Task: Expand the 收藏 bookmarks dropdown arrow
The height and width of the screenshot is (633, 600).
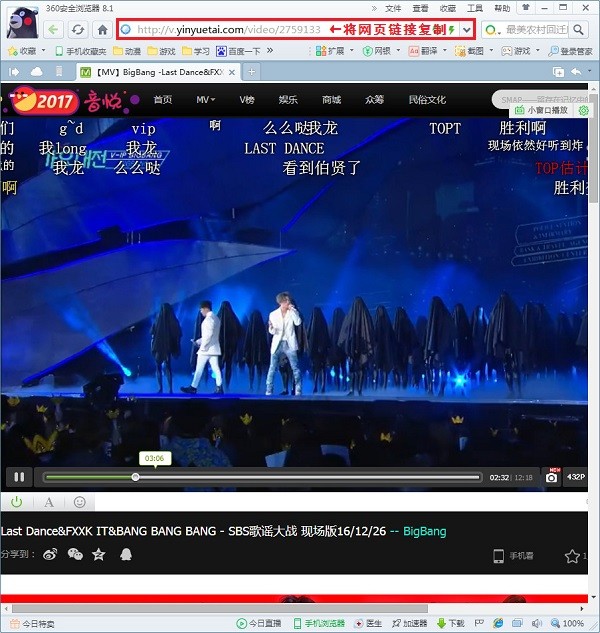Action: coord(43,51)
